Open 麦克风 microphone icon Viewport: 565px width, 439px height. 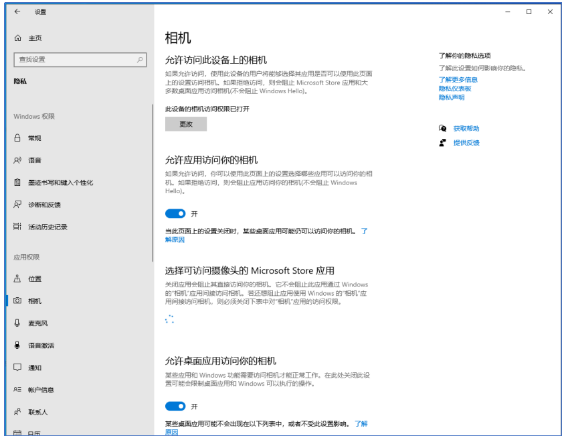[17, 323]
